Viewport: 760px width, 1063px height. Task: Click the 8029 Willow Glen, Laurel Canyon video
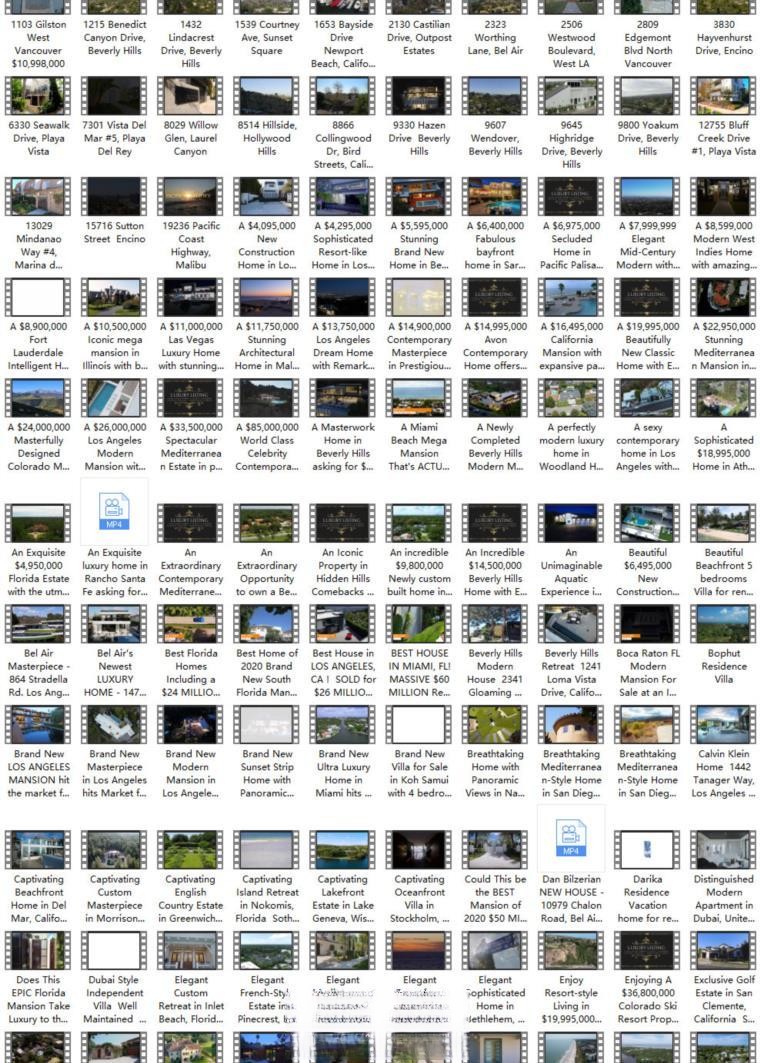(x=190, y=97)
